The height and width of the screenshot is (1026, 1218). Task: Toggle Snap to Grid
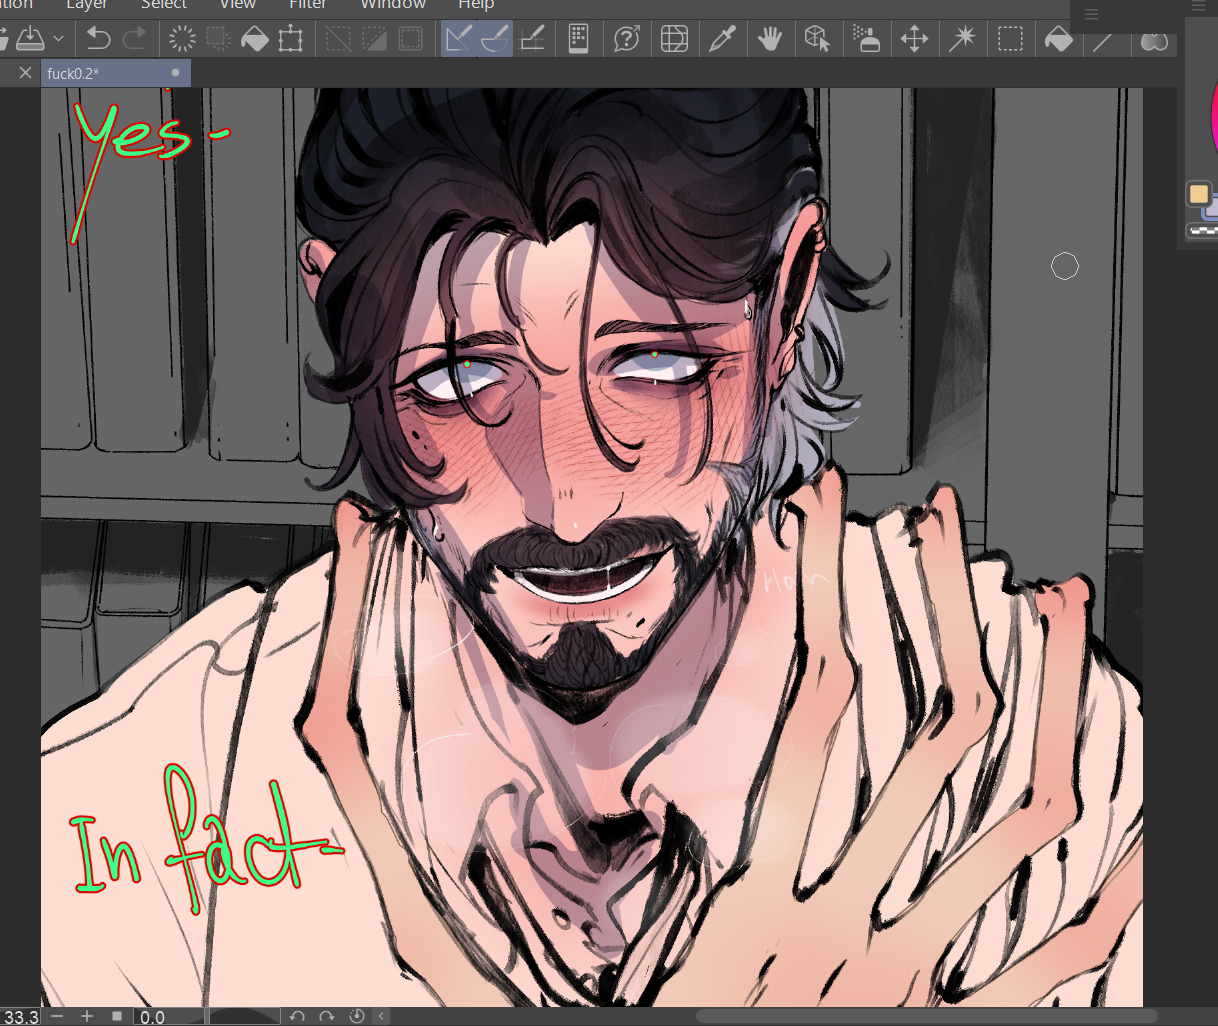tap(532, 39)
